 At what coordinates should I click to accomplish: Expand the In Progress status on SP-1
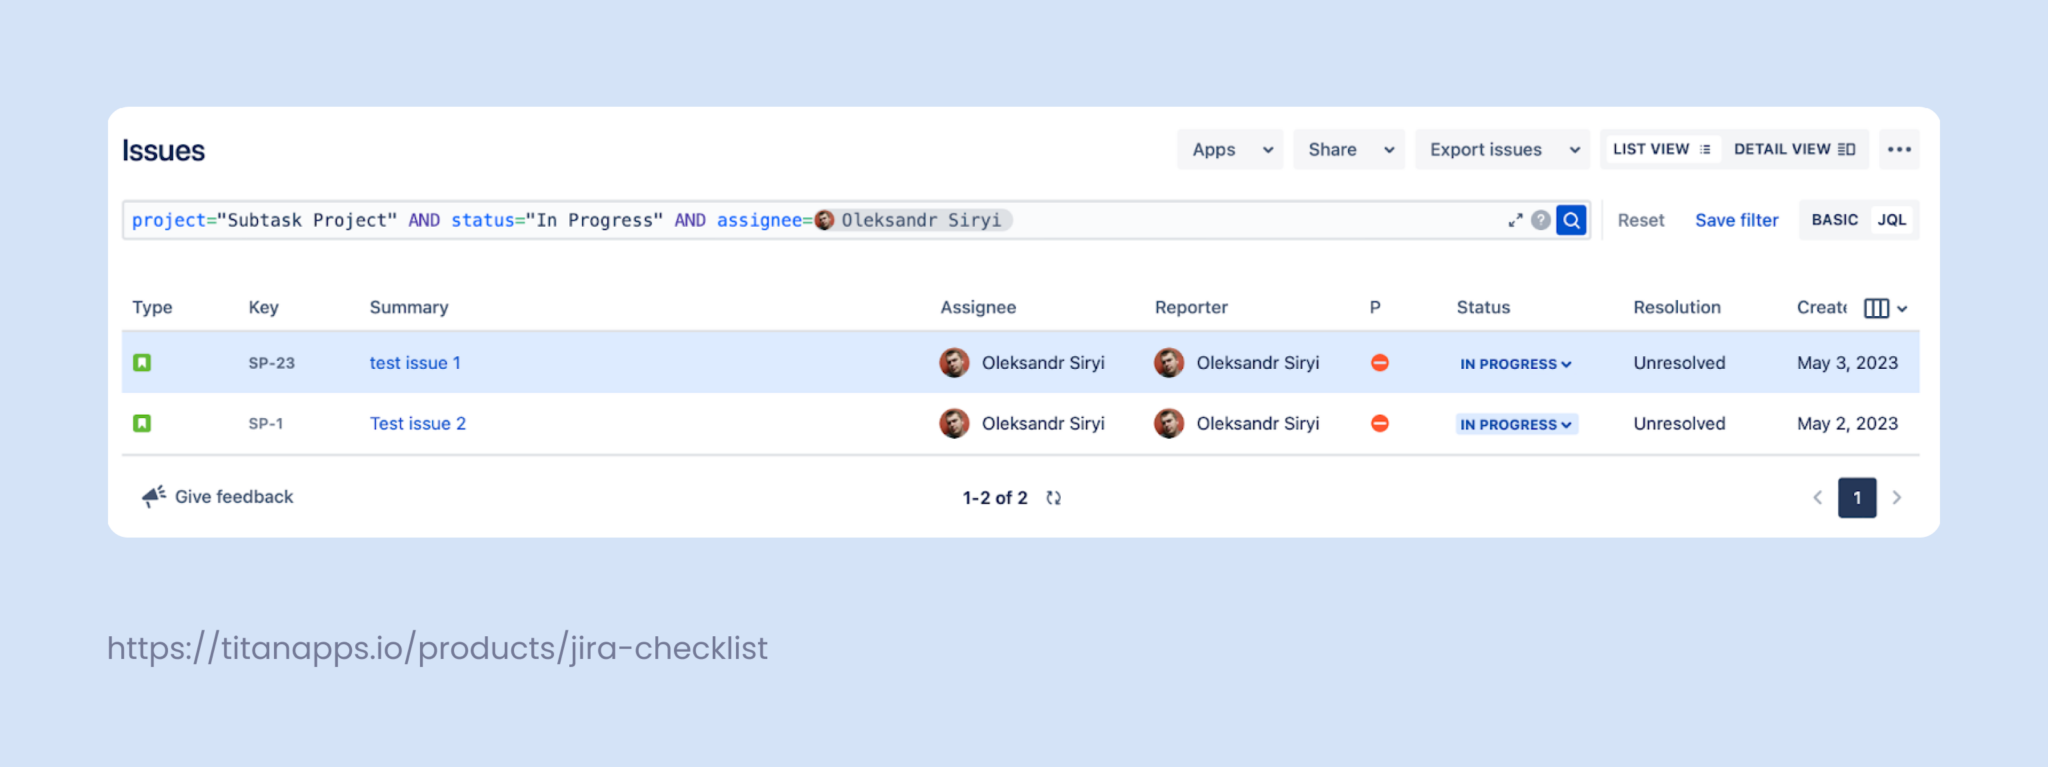pos(1515,423)
